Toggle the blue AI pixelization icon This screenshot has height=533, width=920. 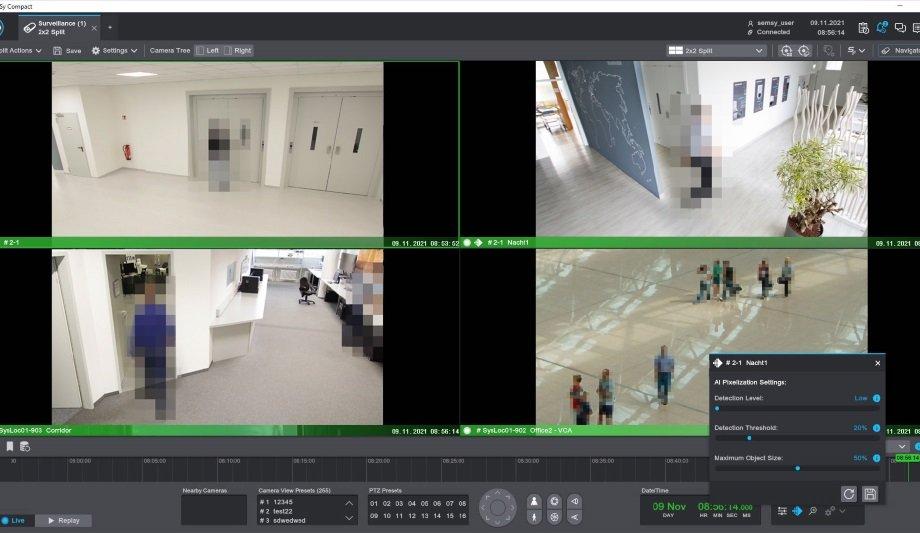tap(797, 511)
